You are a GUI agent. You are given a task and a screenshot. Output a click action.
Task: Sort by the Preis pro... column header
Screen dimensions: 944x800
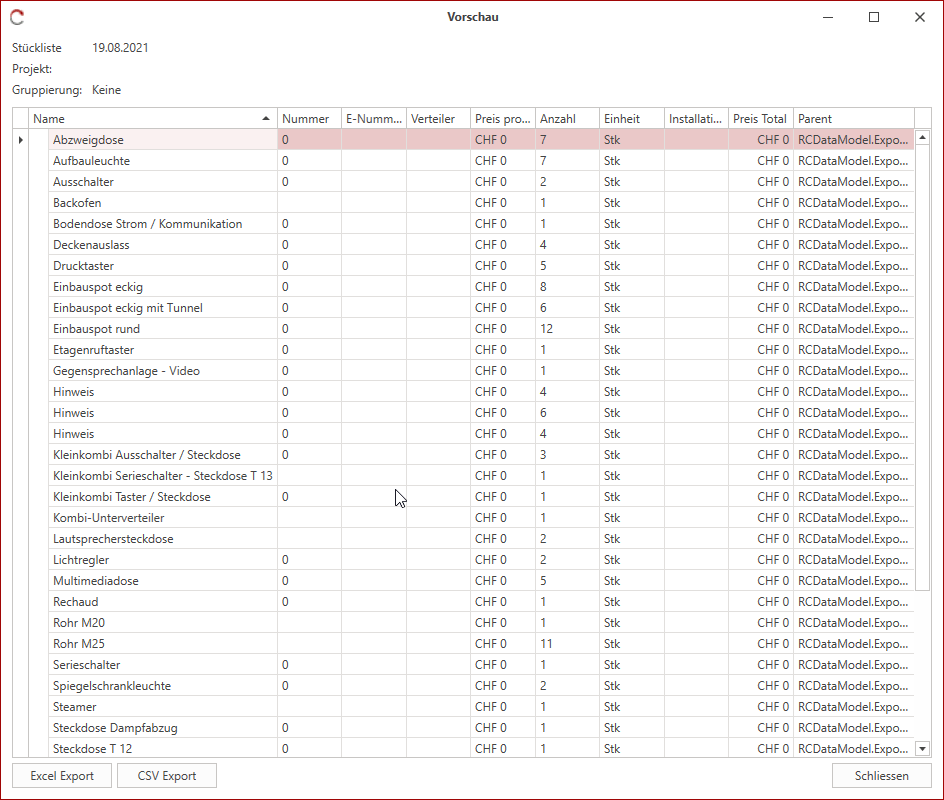click(x=503, y=119)
